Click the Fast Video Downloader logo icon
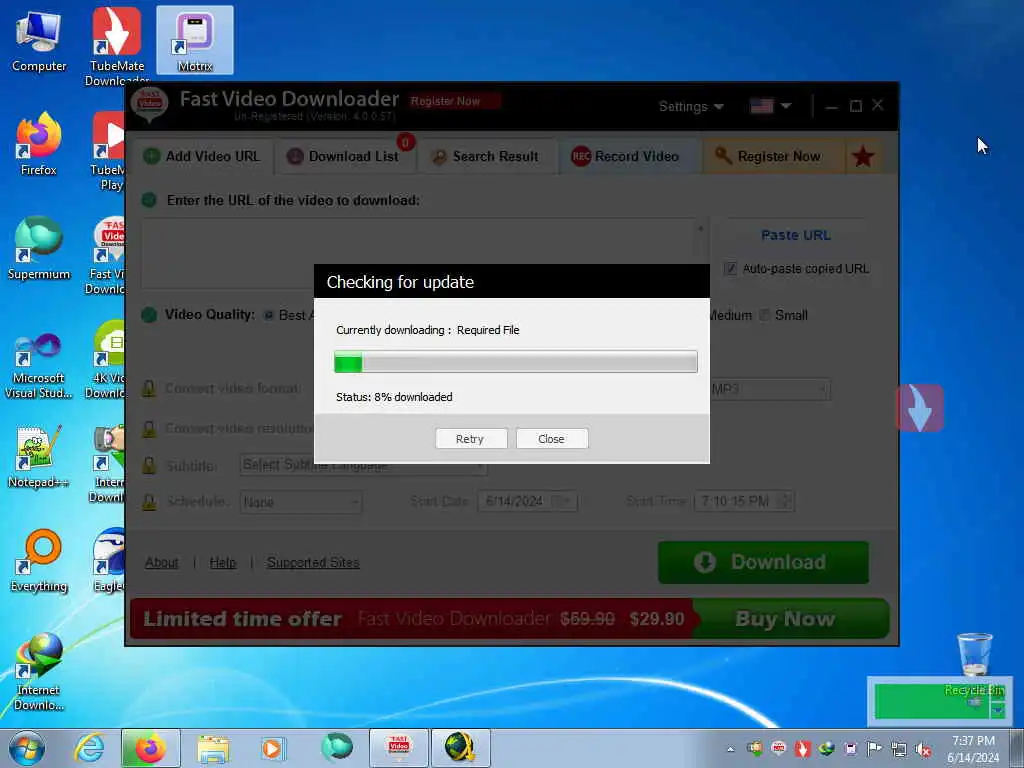Viewport: 1024px width, 768px height. (150, 104)
